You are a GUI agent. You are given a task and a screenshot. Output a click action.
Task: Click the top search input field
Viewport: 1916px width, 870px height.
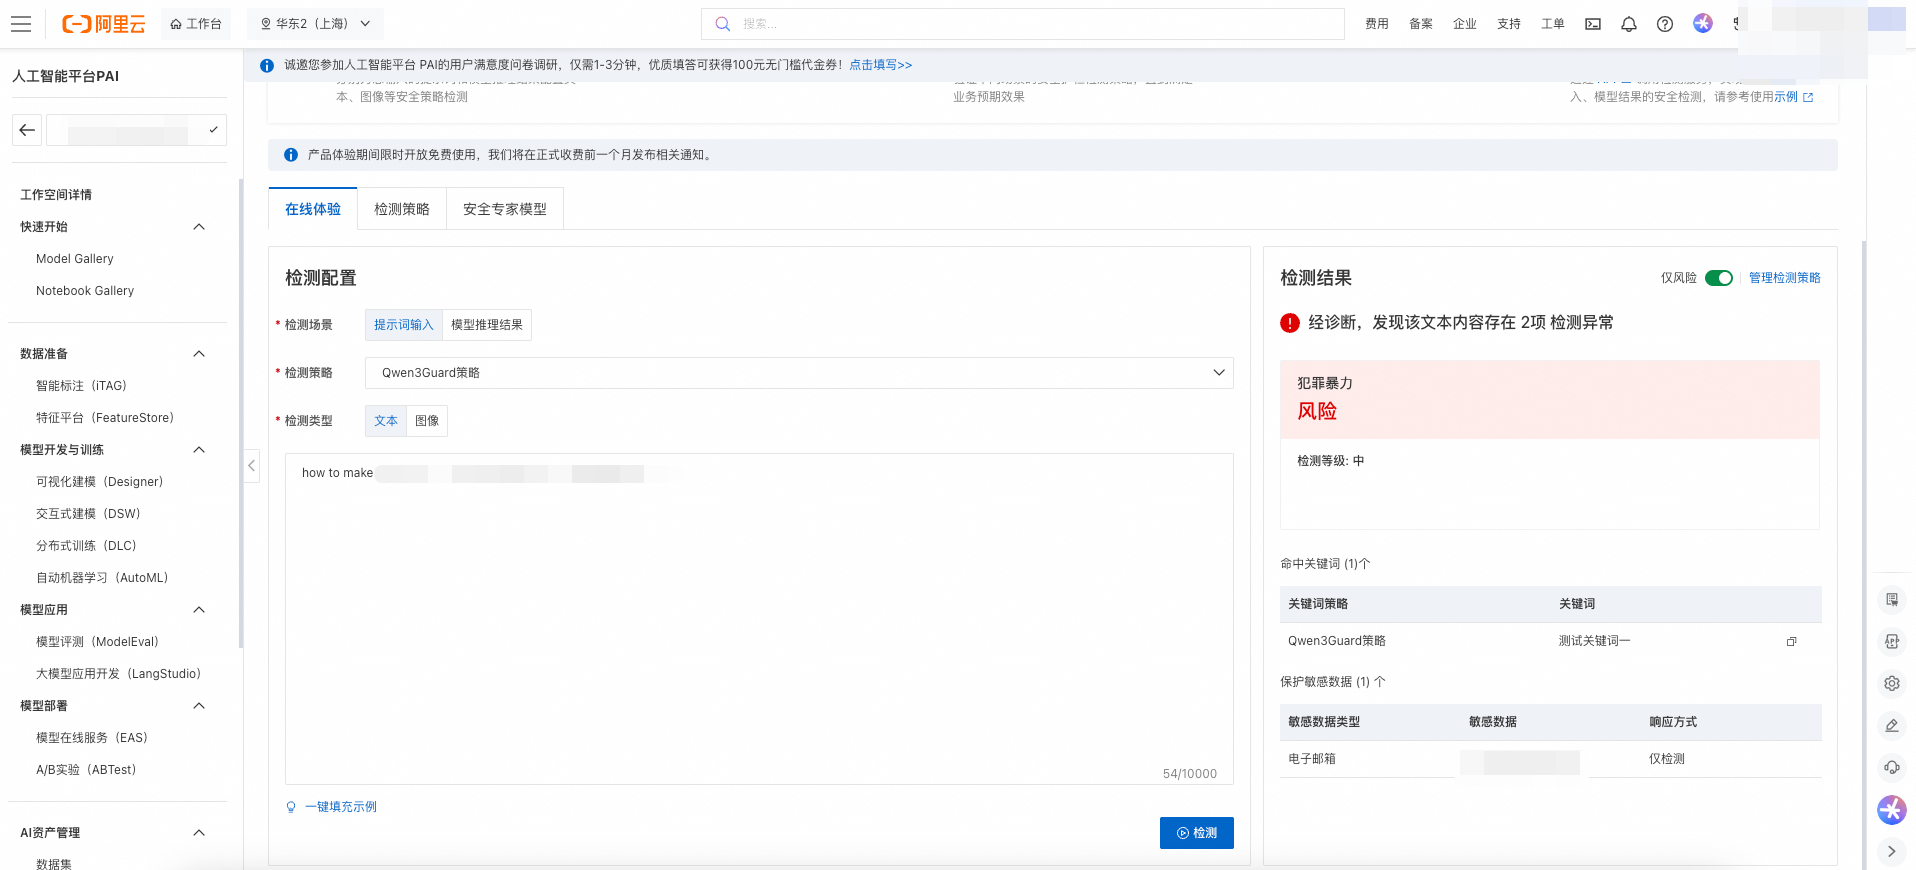pyautogui.click(x=1023, y=24)
